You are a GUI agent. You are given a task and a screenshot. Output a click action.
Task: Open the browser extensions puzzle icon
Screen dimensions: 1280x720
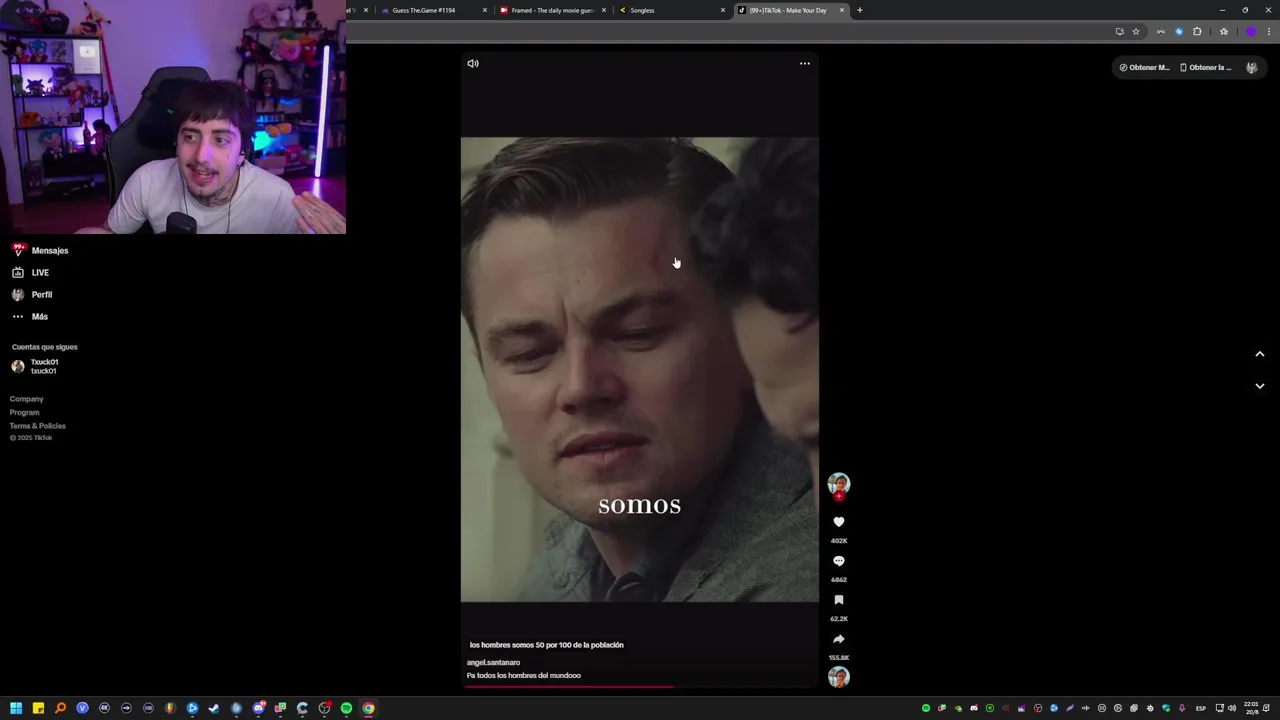(1197, 32)
